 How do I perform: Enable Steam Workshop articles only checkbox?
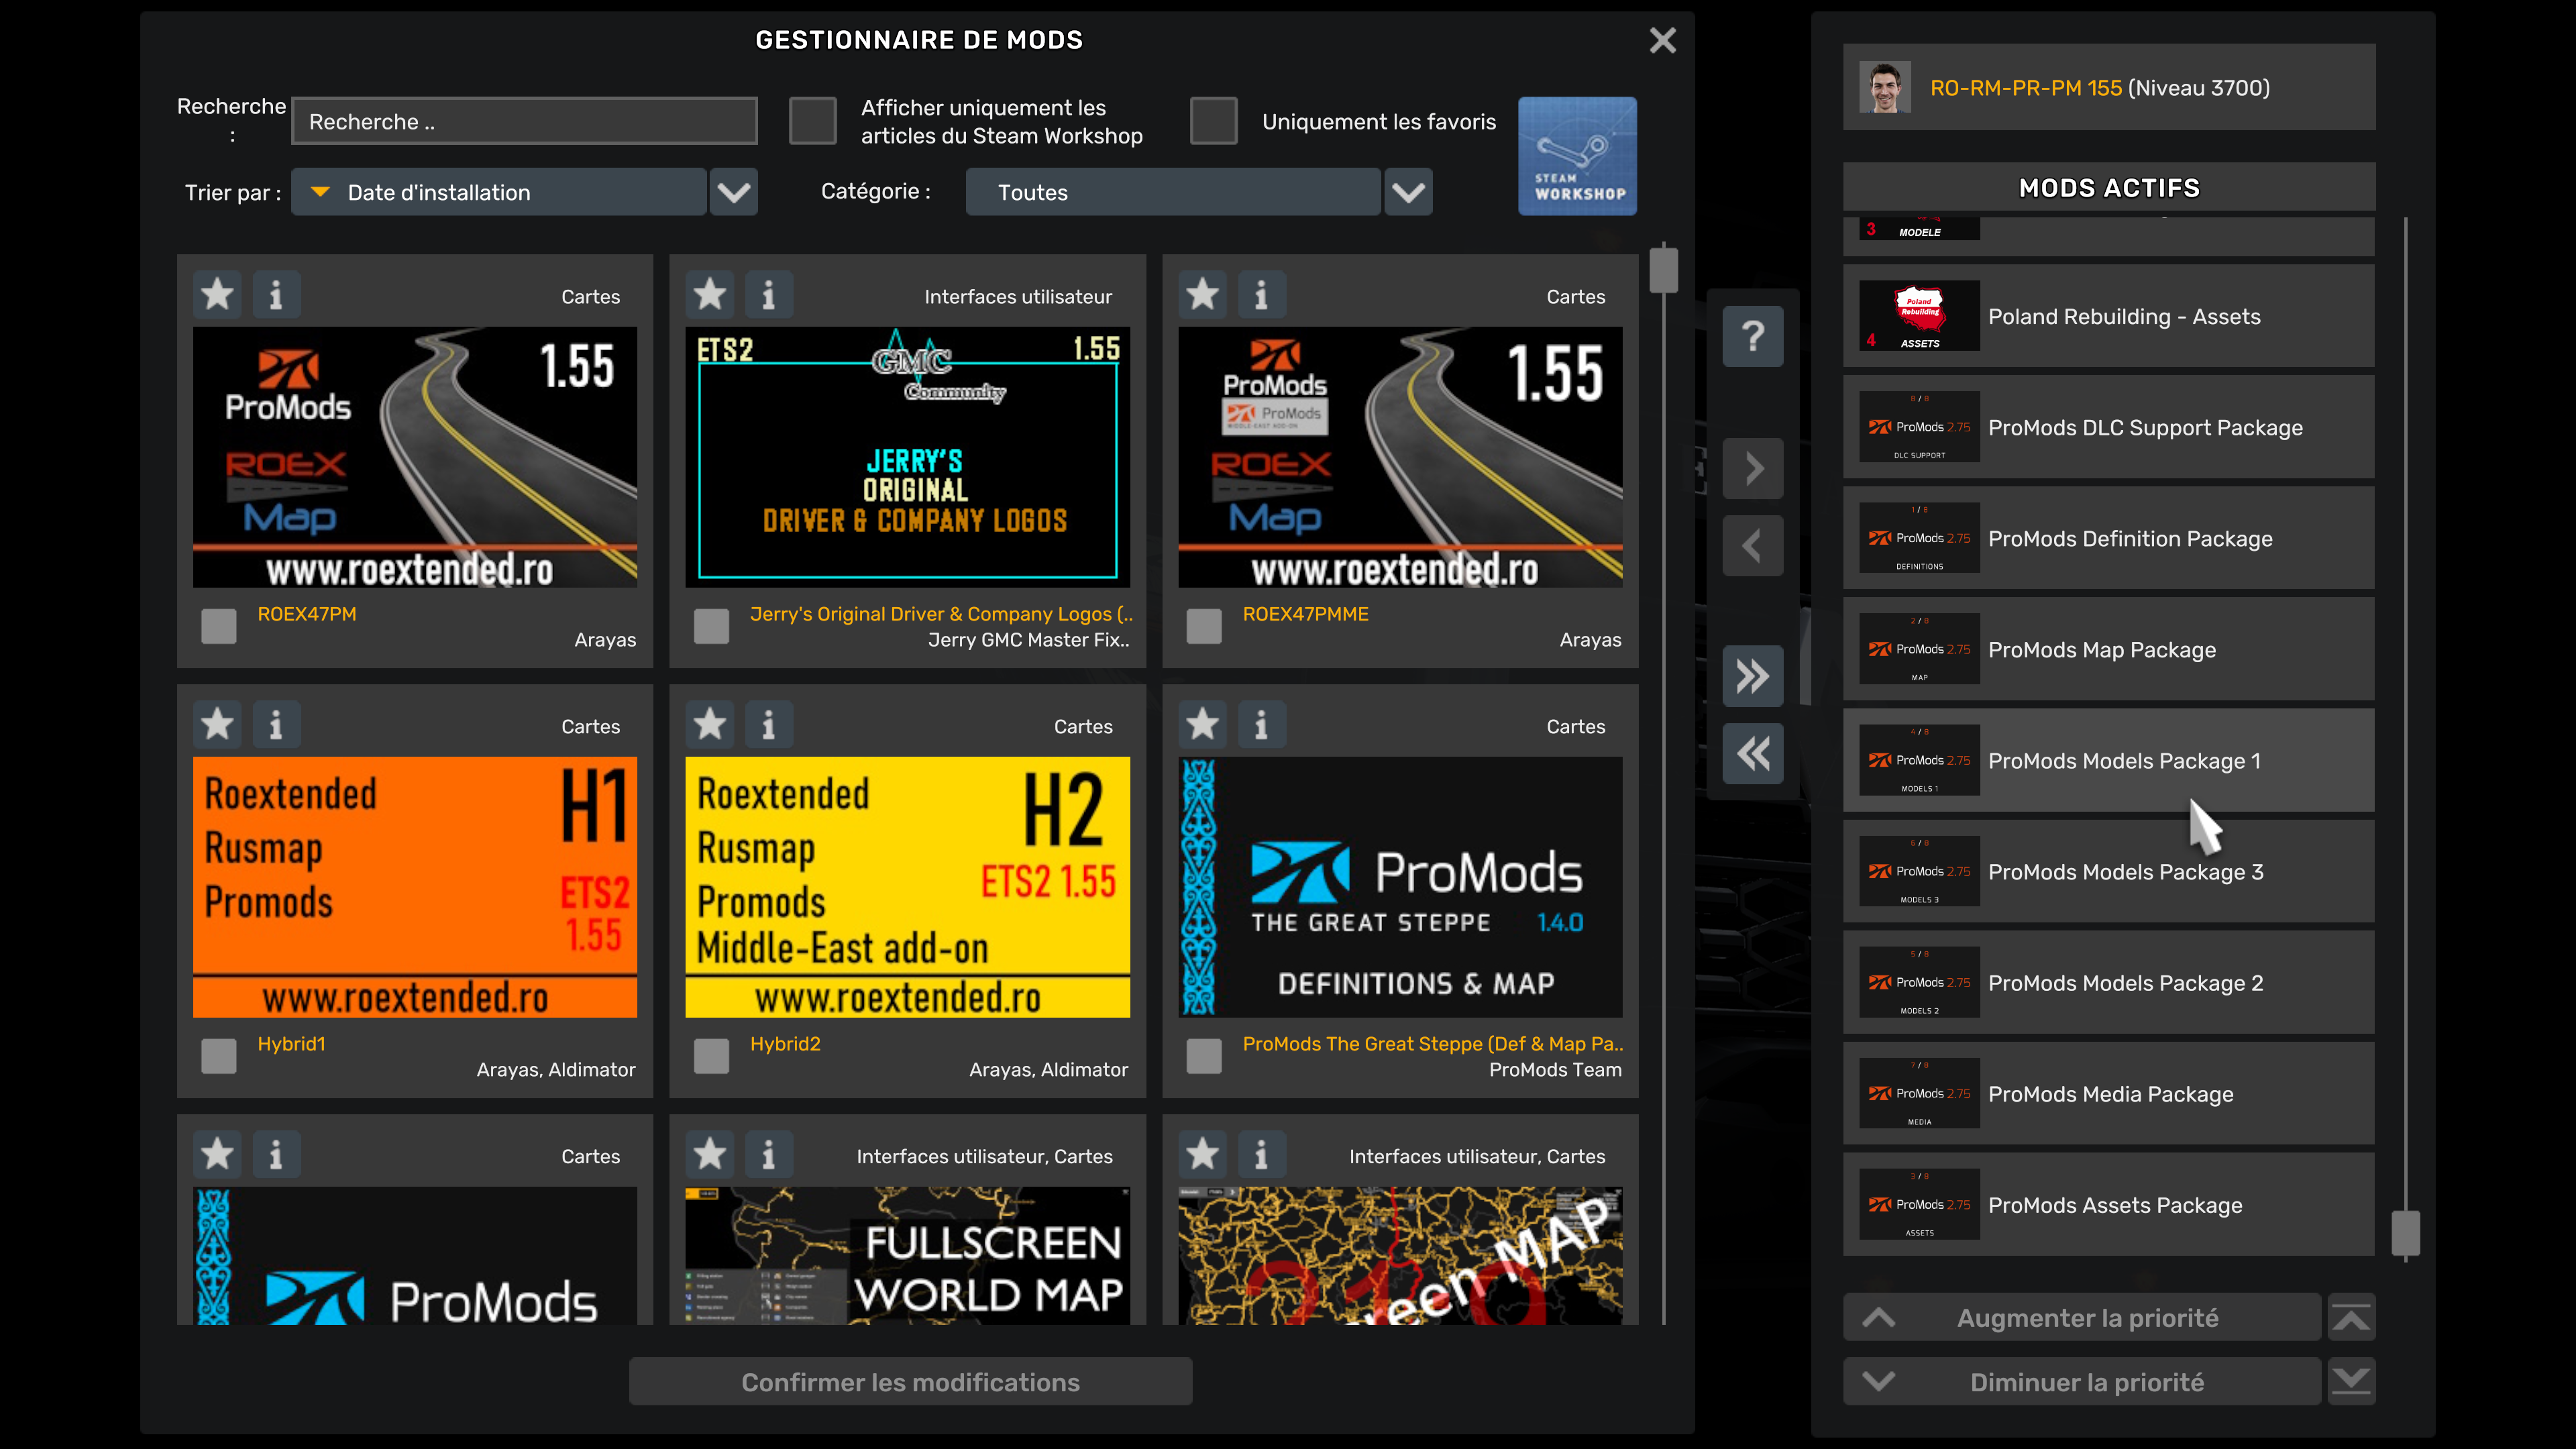(812, 121)
